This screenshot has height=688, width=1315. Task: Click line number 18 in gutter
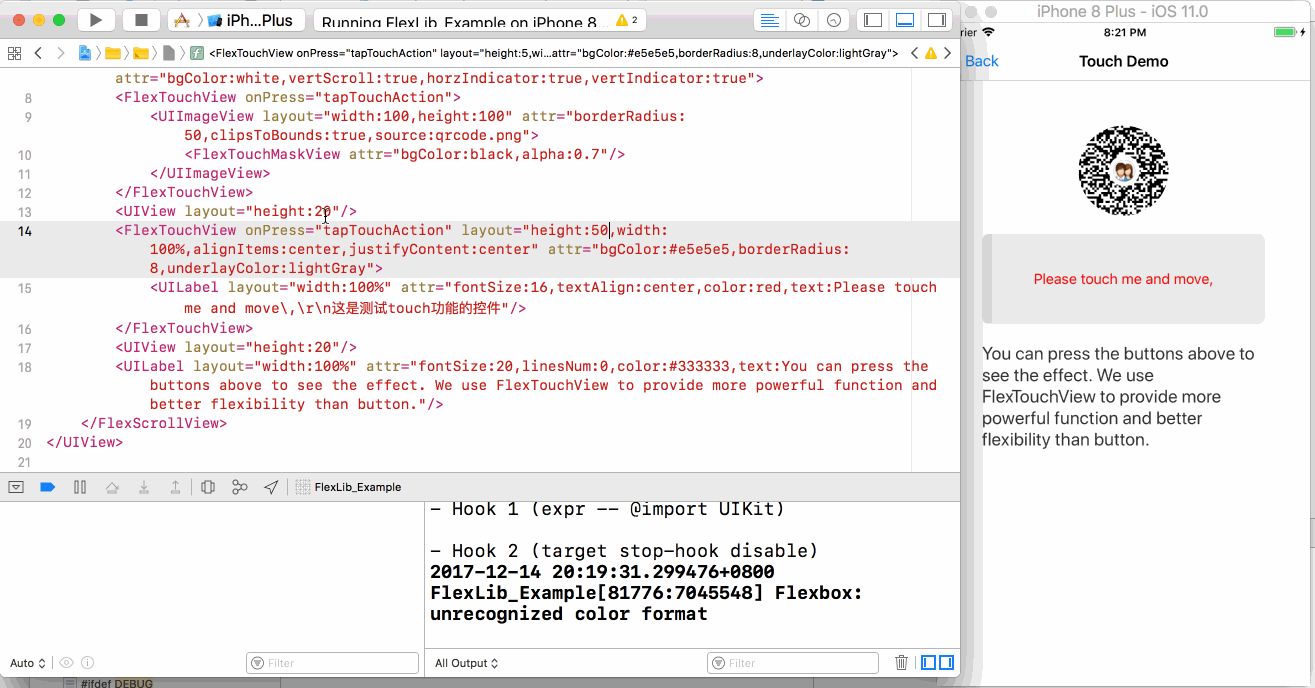click(24, 367)
